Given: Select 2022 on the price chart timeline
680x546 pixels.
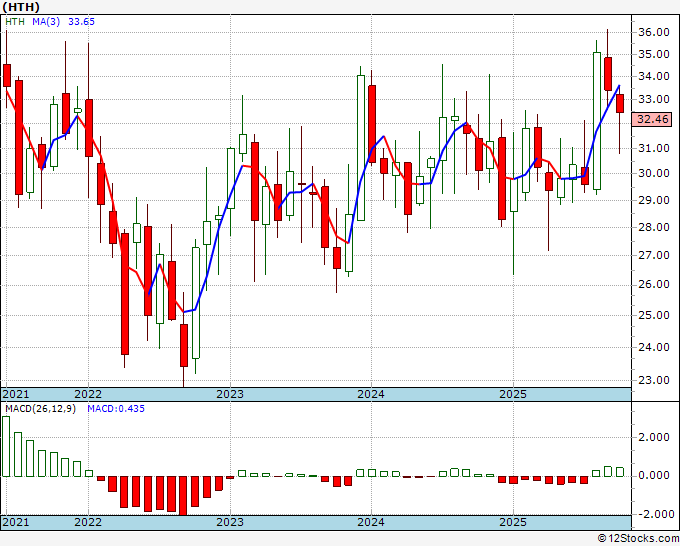Looking at the screenshot, I should 88,394.
